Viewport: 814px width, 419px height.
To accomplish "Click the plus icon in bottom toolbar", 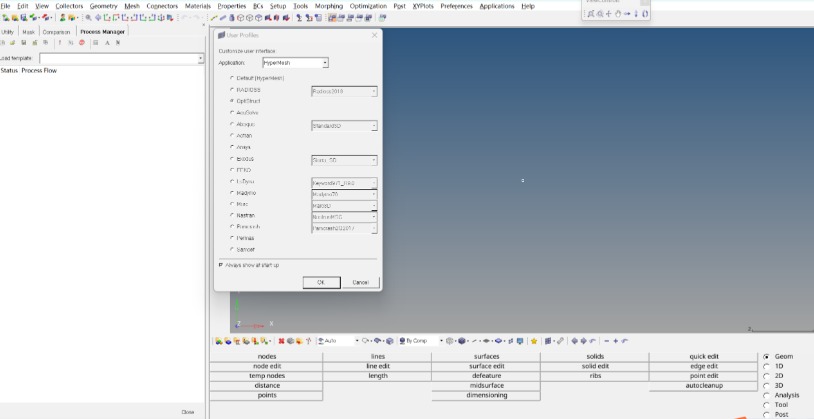I will click(x=616, y=341).
